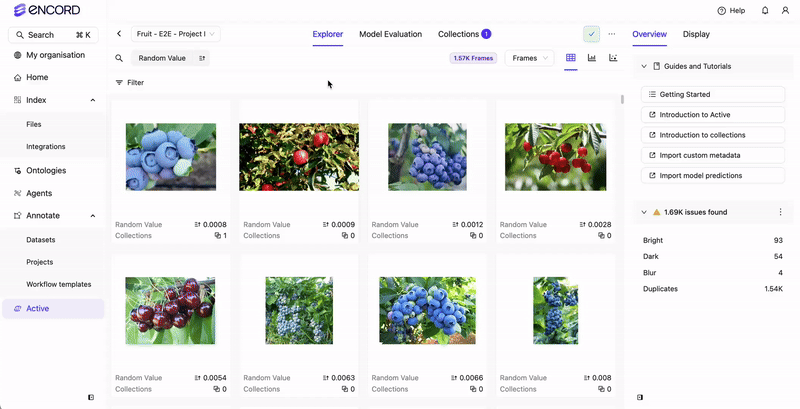Collapse the Guides and Tutorials section
The width and height of the screenshot is (800, 409).
(644, 66)
